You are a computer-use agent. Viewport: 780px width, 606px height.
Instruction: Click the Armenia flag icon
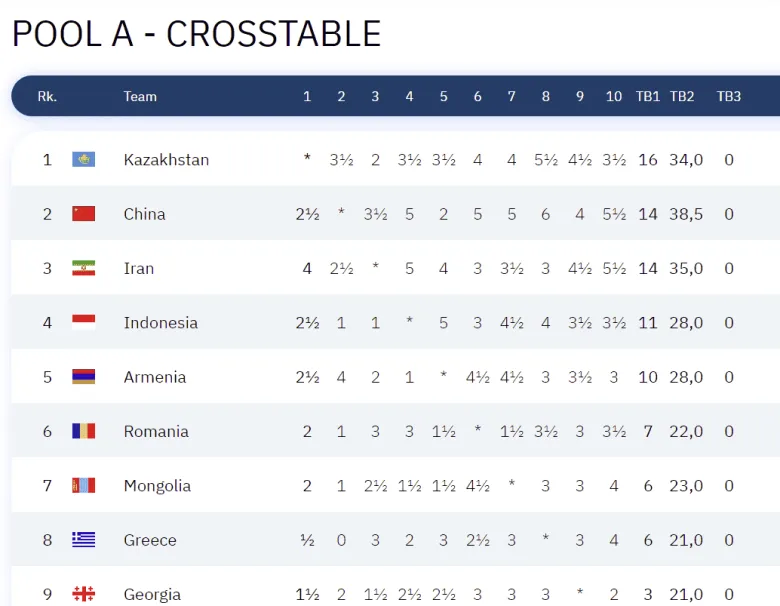[84, 377]
